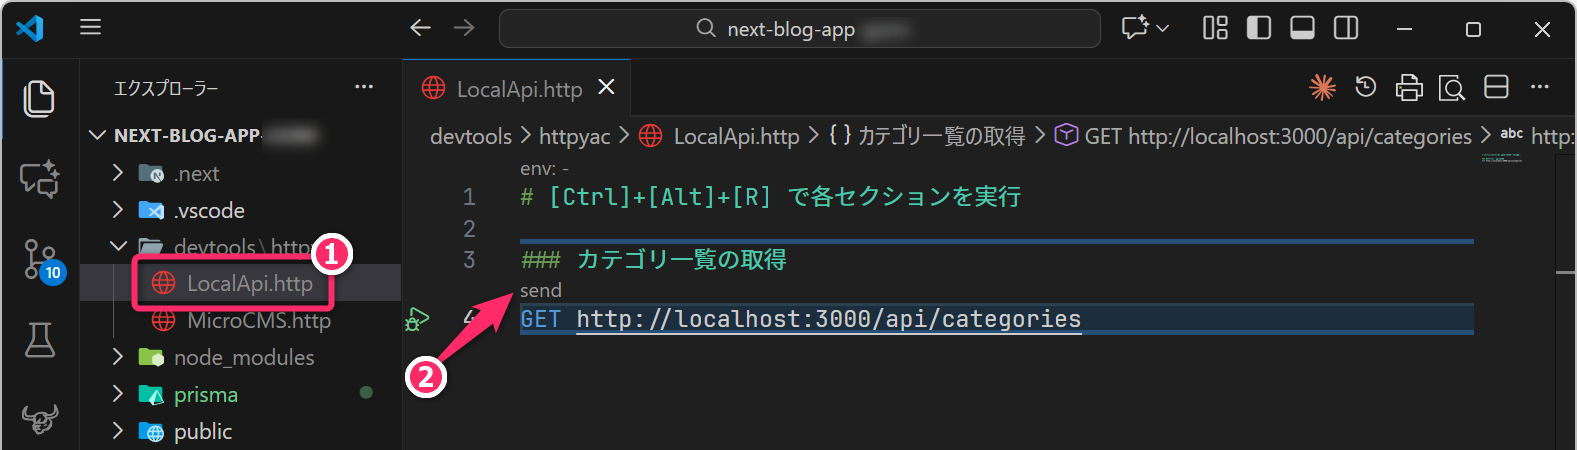Open the Explorer view in activity bar
Image resolution: width=1577 pixels, height=450 pixels.
tap(39, 99)
